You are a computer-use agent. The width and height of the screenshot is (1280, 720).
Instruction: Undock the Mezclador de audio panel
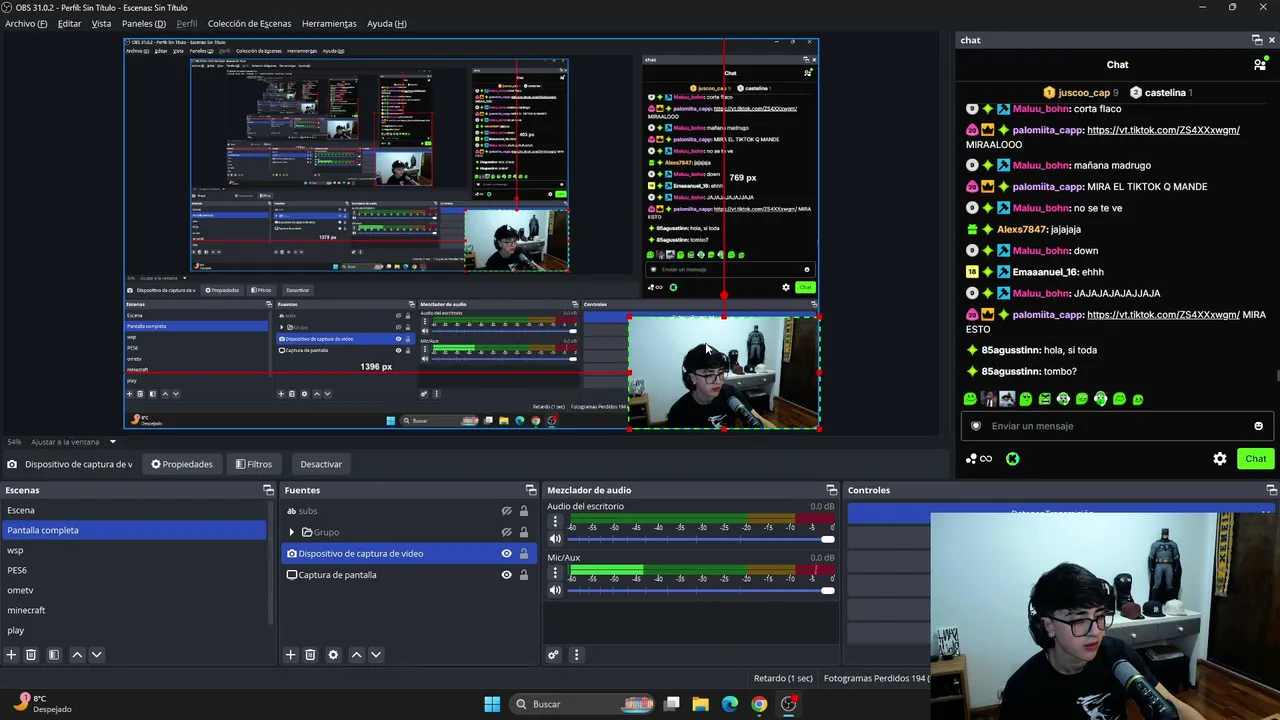coord(831,490)
